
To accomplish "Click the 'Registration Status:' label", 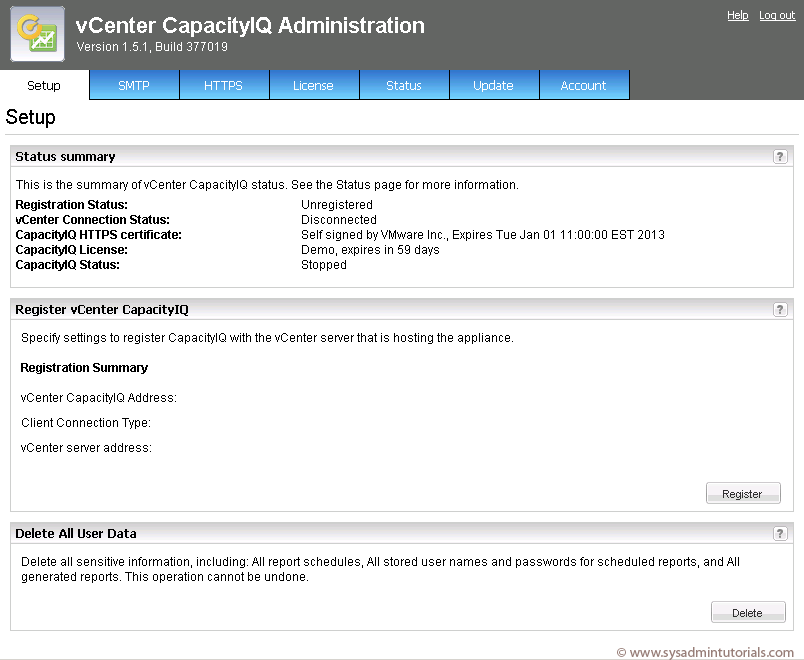I will (72, 205).
